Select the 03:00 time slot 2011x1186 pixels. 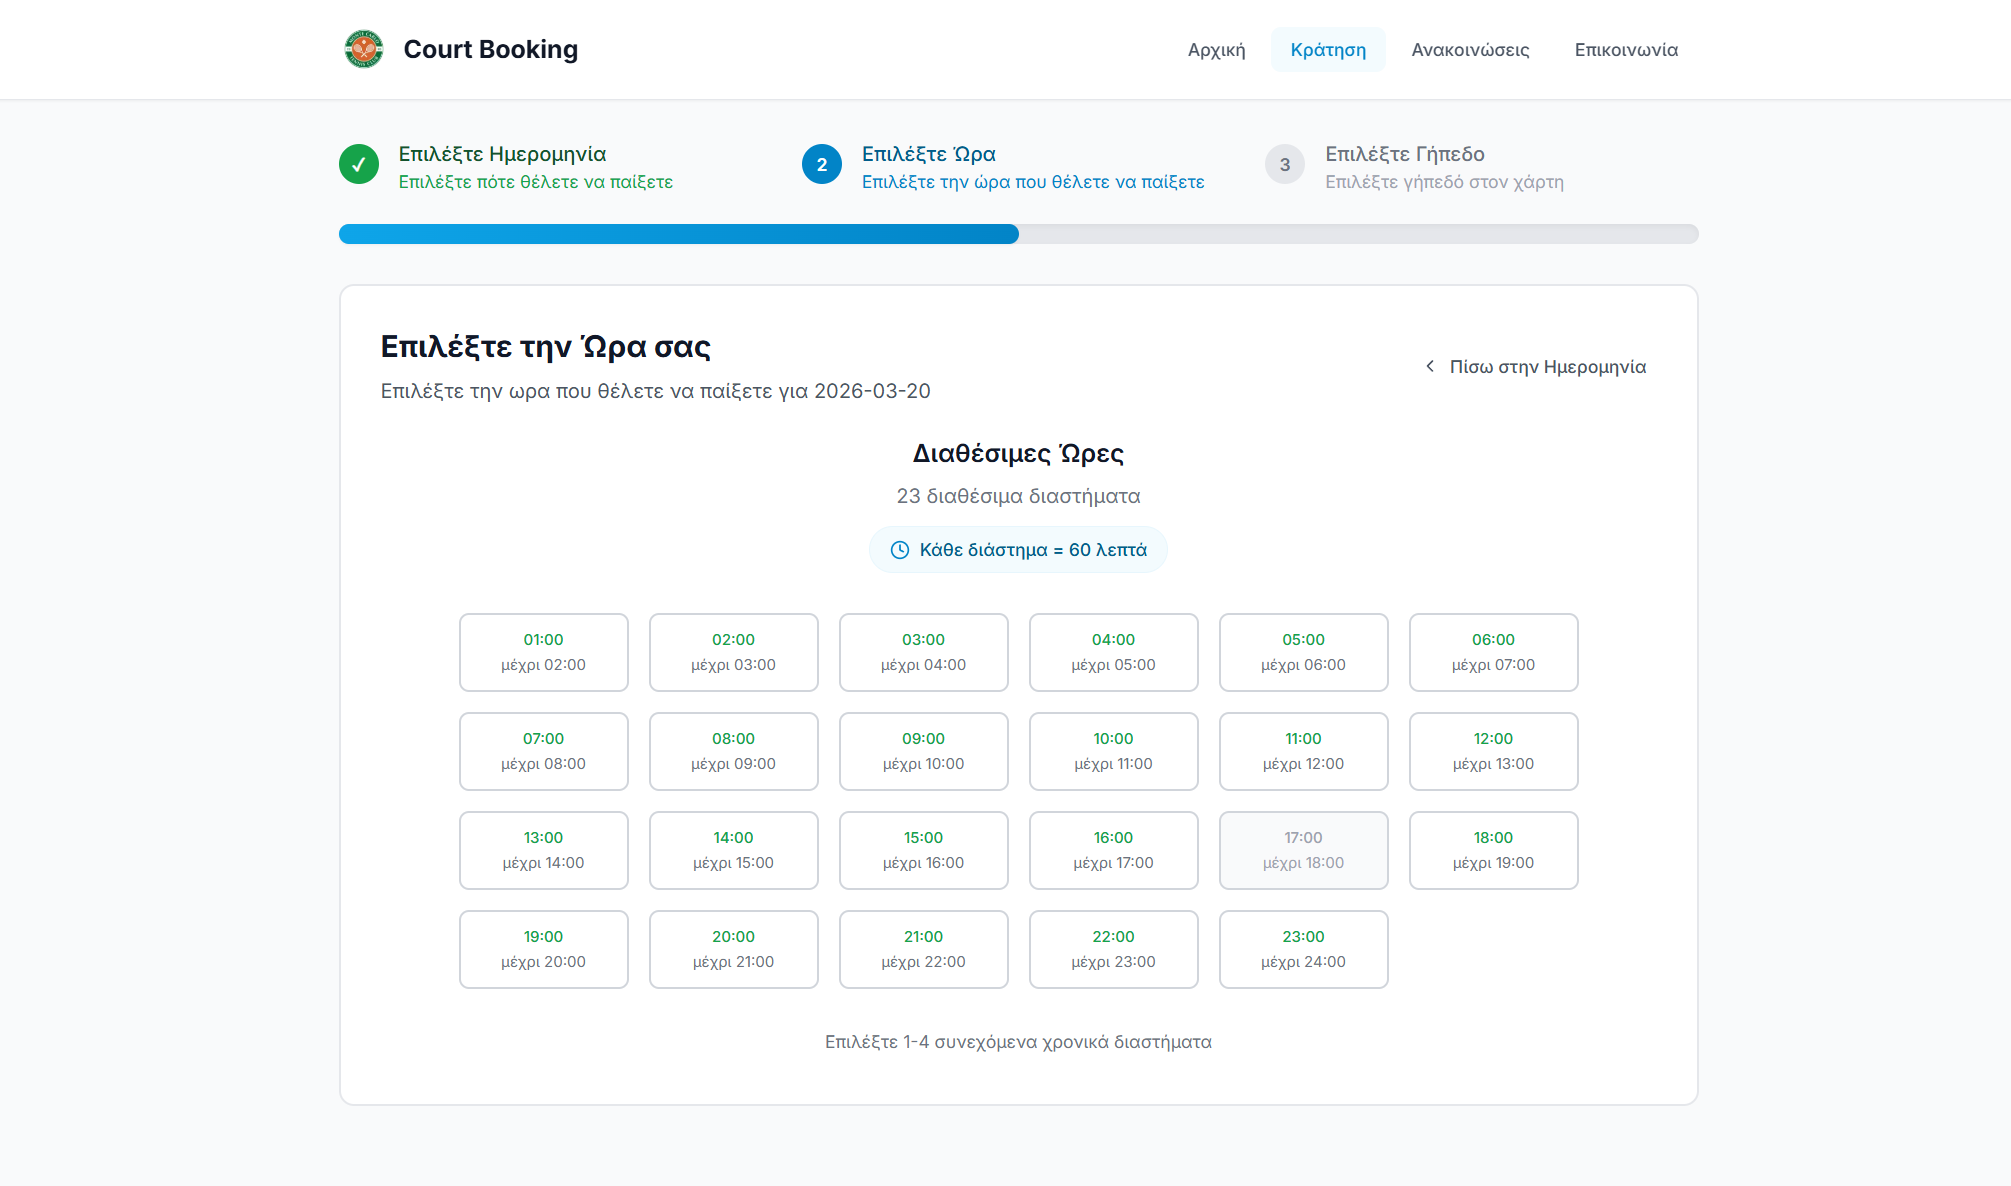924,652
